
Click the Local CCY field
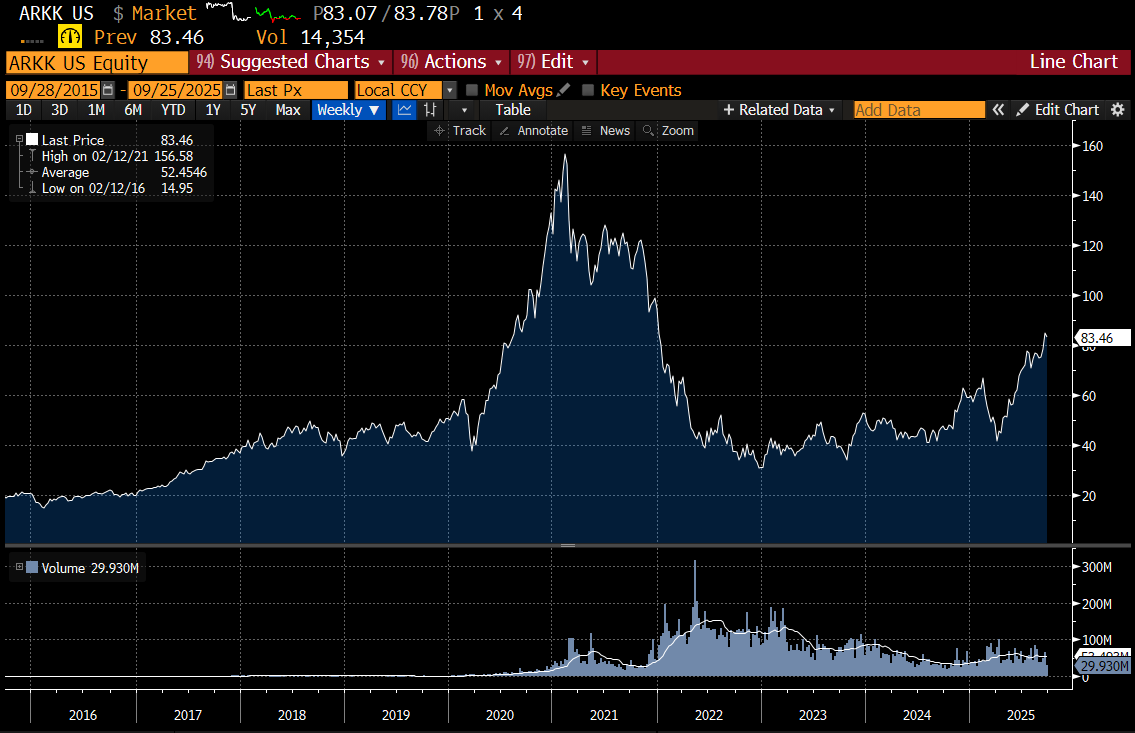[397, 90]
